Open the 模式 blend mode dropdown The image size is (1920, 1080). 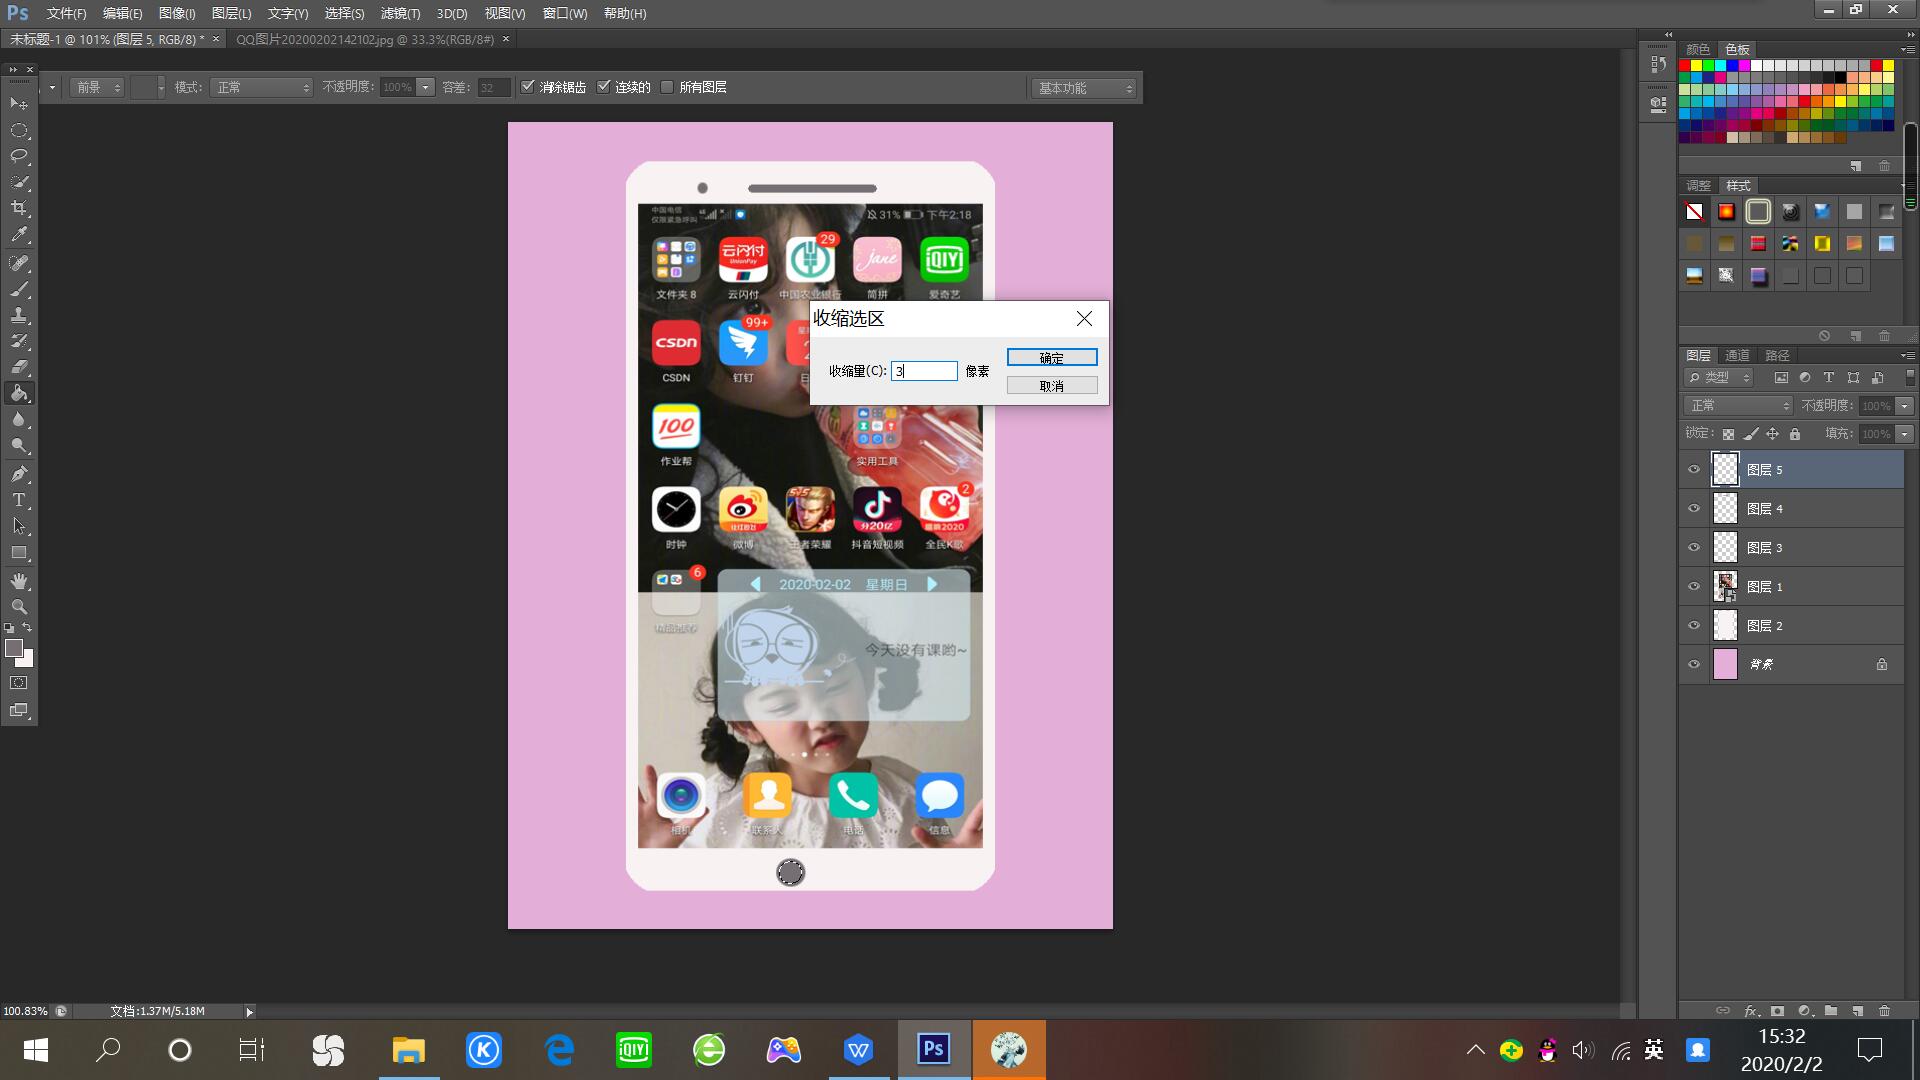tap(262, 88)
